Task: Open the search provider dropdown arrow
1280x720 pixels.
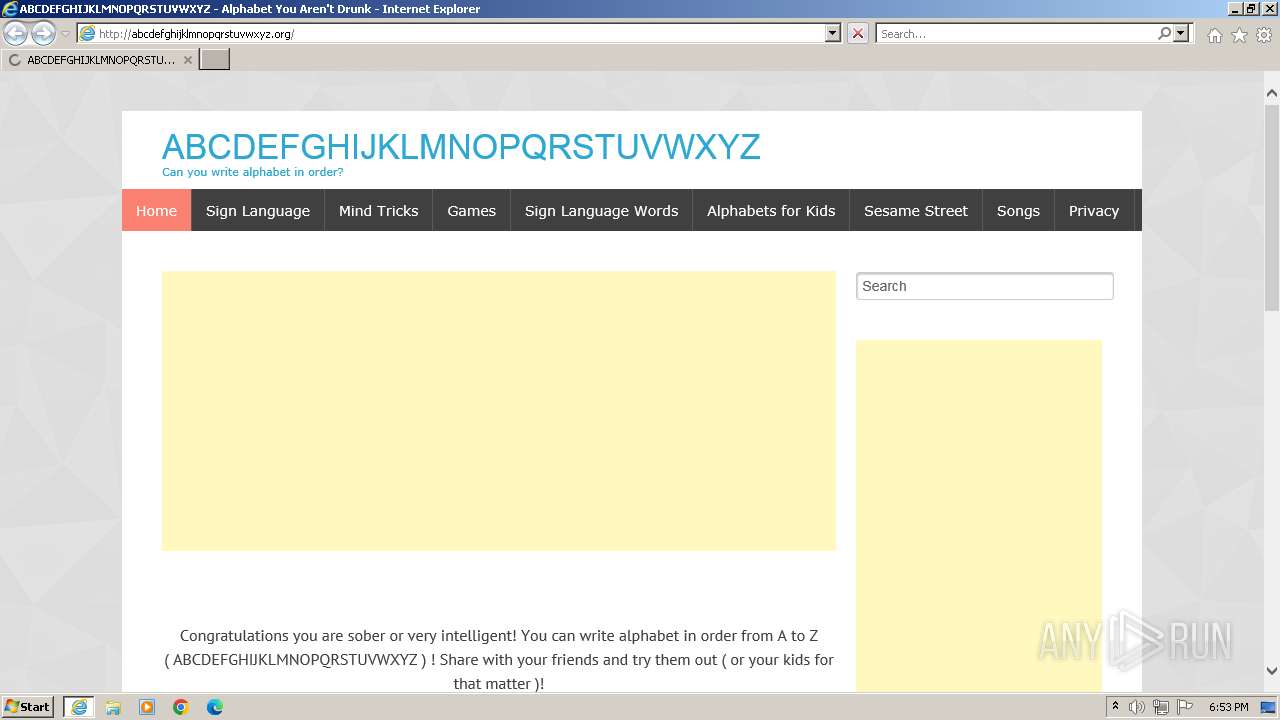Action: 1181,33
